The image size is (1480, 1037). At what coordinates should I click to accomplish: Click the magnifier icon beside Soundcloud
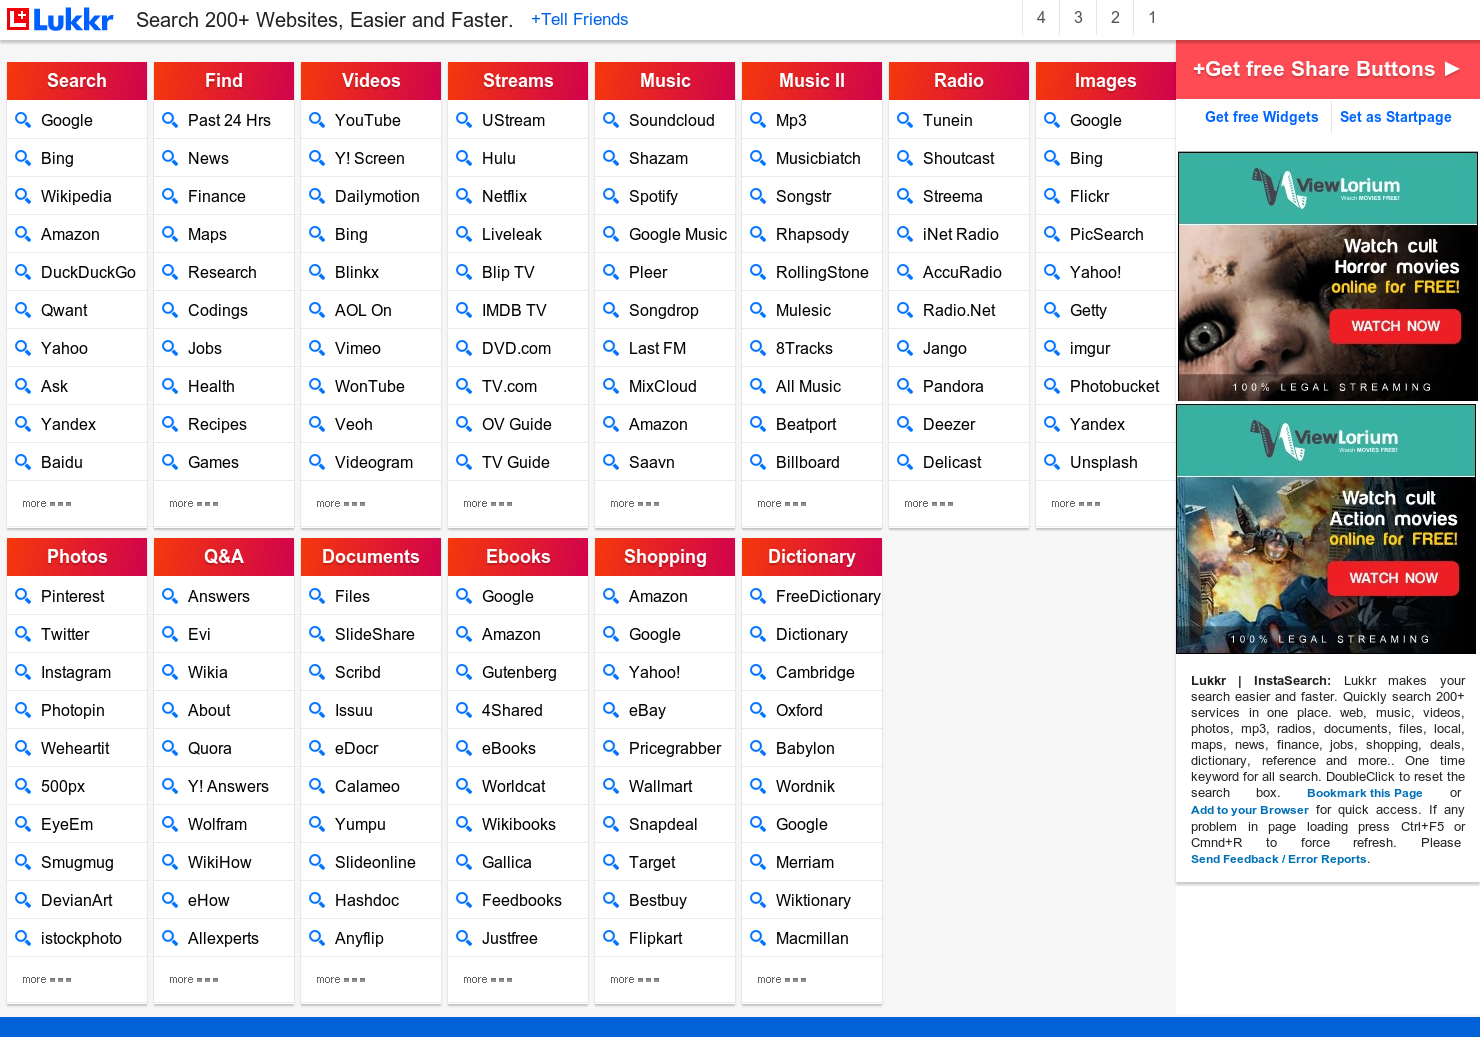(x=611, y=120)
